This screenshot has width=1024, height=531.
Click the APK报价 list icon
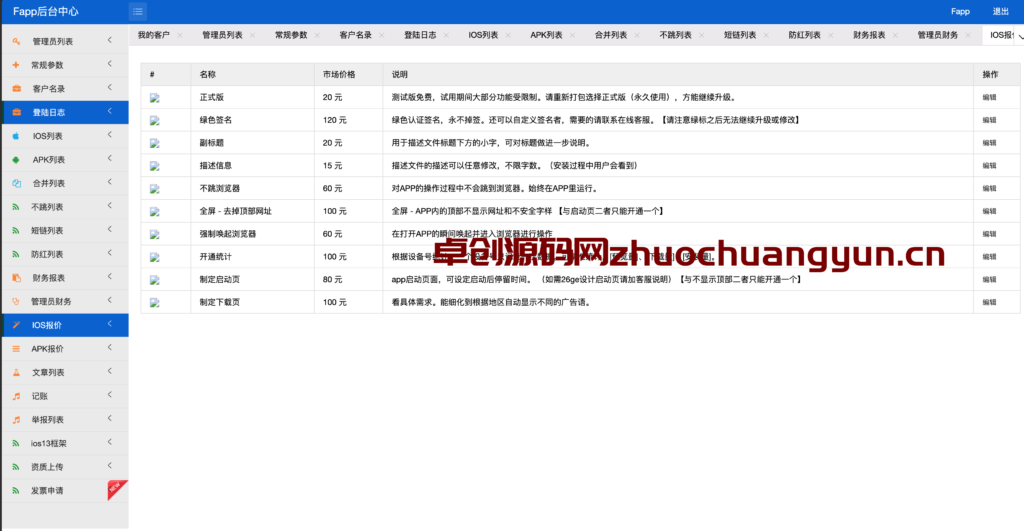[x=16, y=349]
